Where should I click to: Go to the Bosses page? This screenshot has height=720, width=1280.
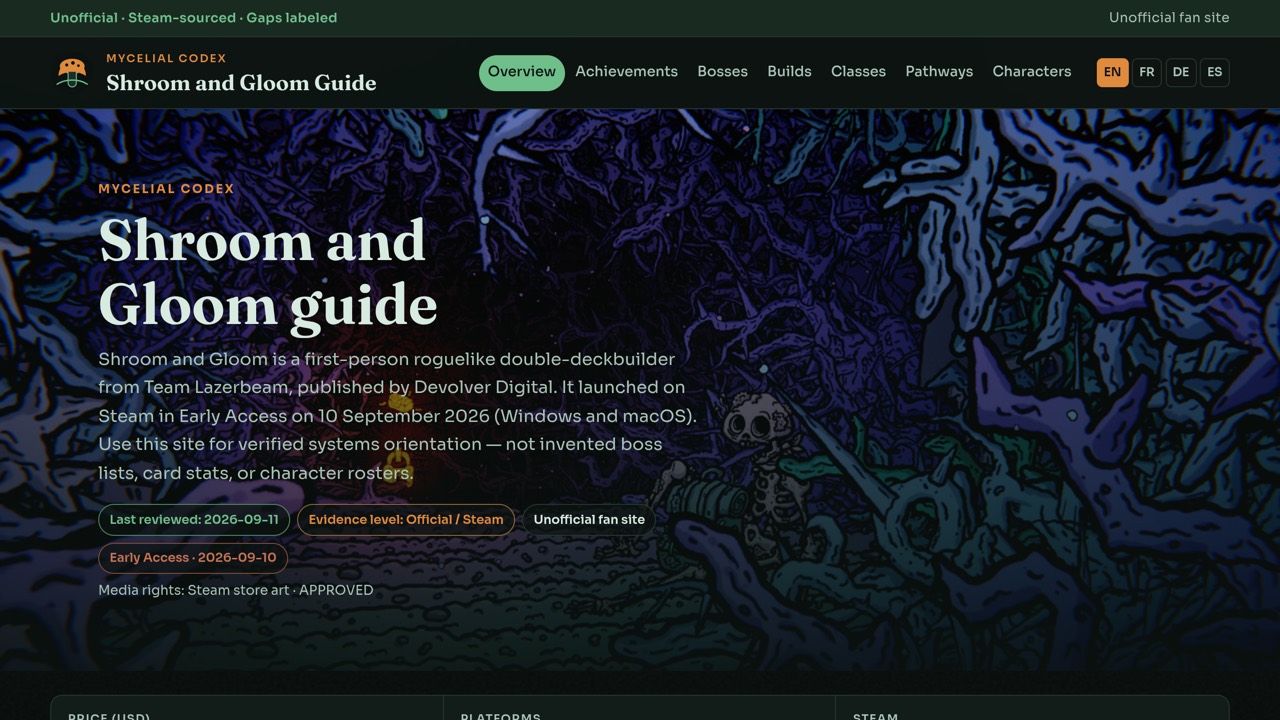click(722, 72)
